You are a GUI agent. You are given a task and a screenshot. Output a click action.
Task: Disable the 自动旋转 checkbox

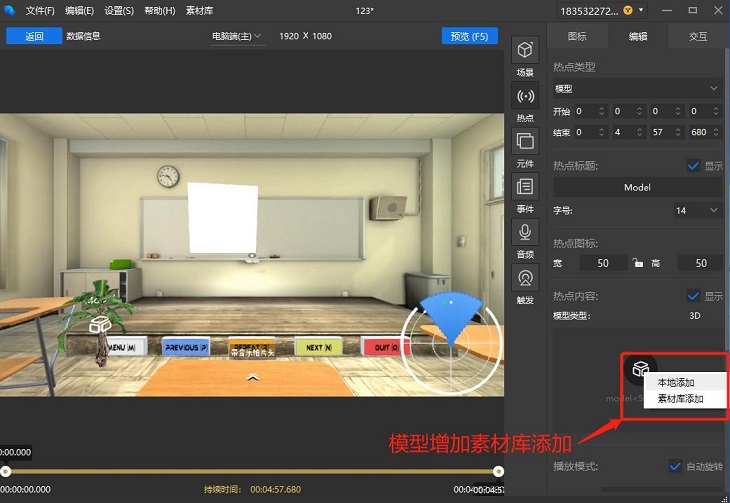coord(674,466)
